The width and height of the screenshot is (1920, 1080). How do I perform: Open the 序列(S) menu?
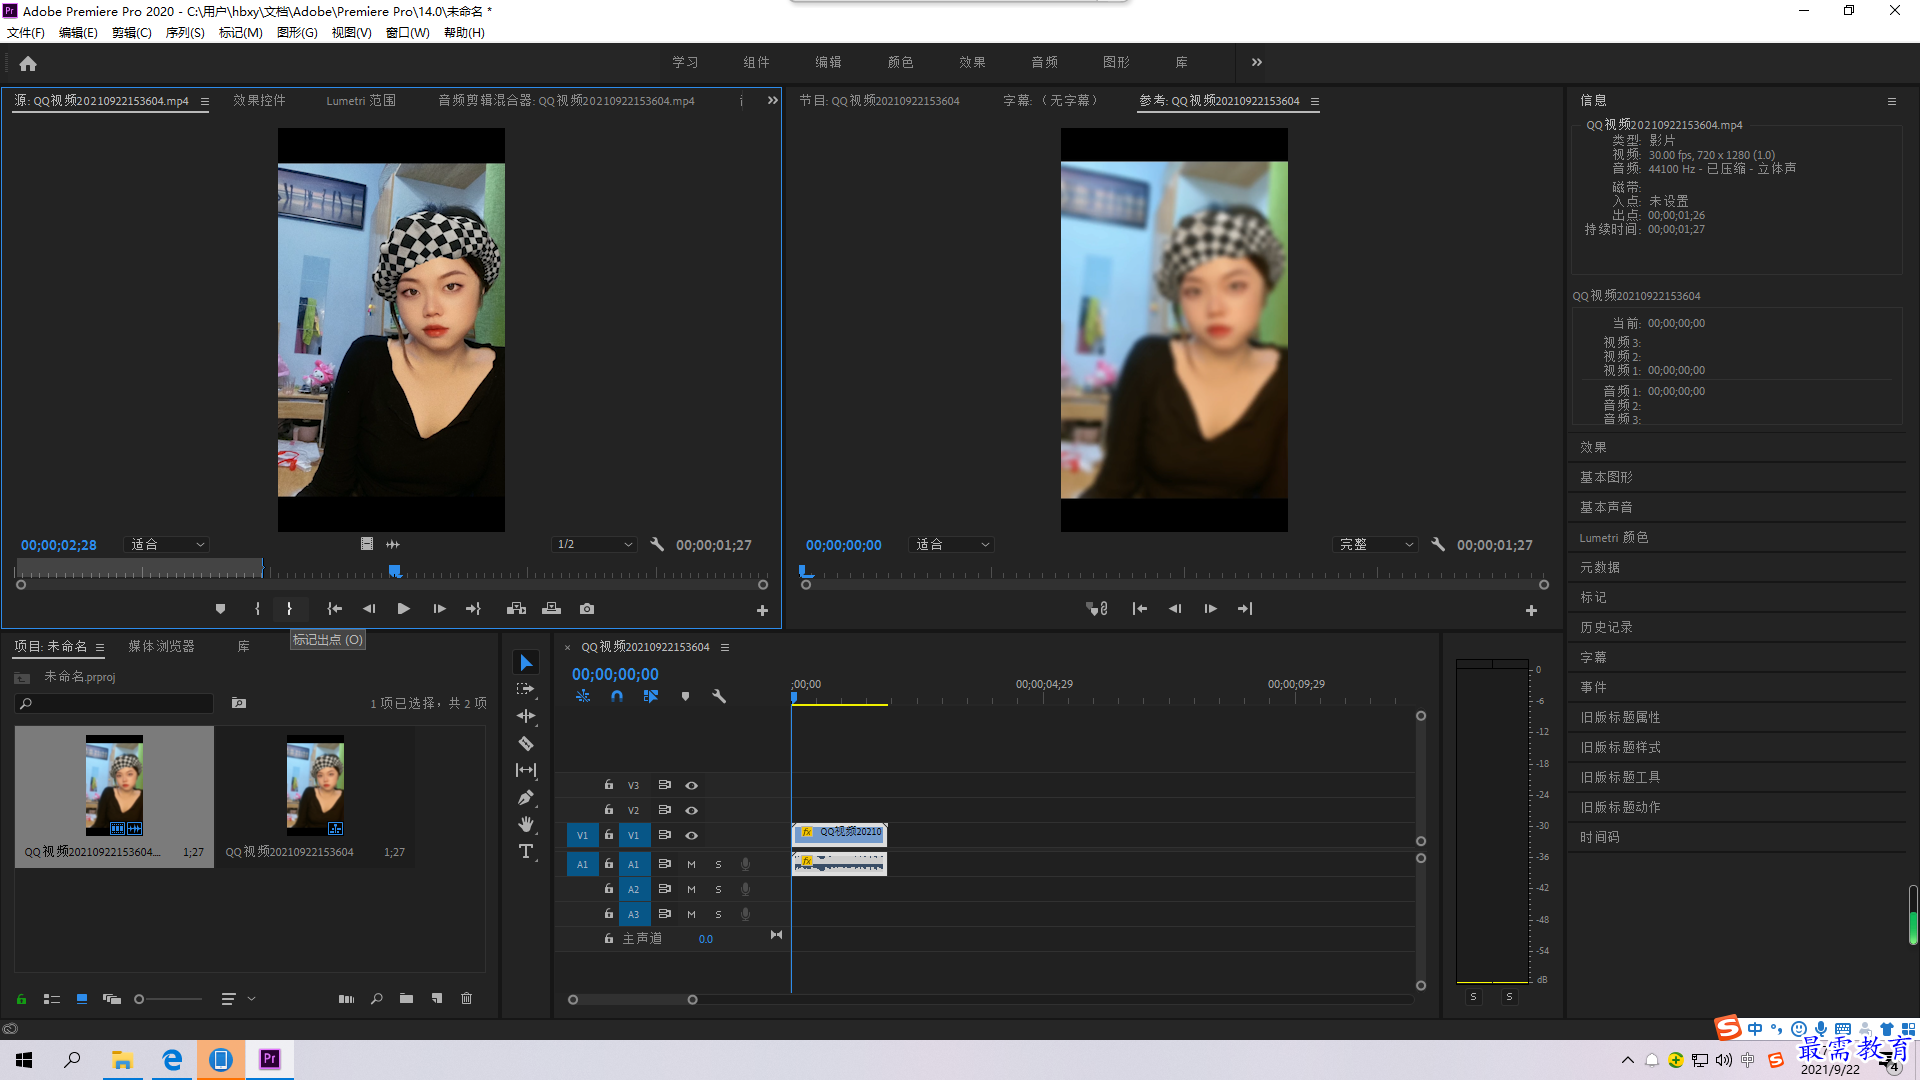coord(185,33)
